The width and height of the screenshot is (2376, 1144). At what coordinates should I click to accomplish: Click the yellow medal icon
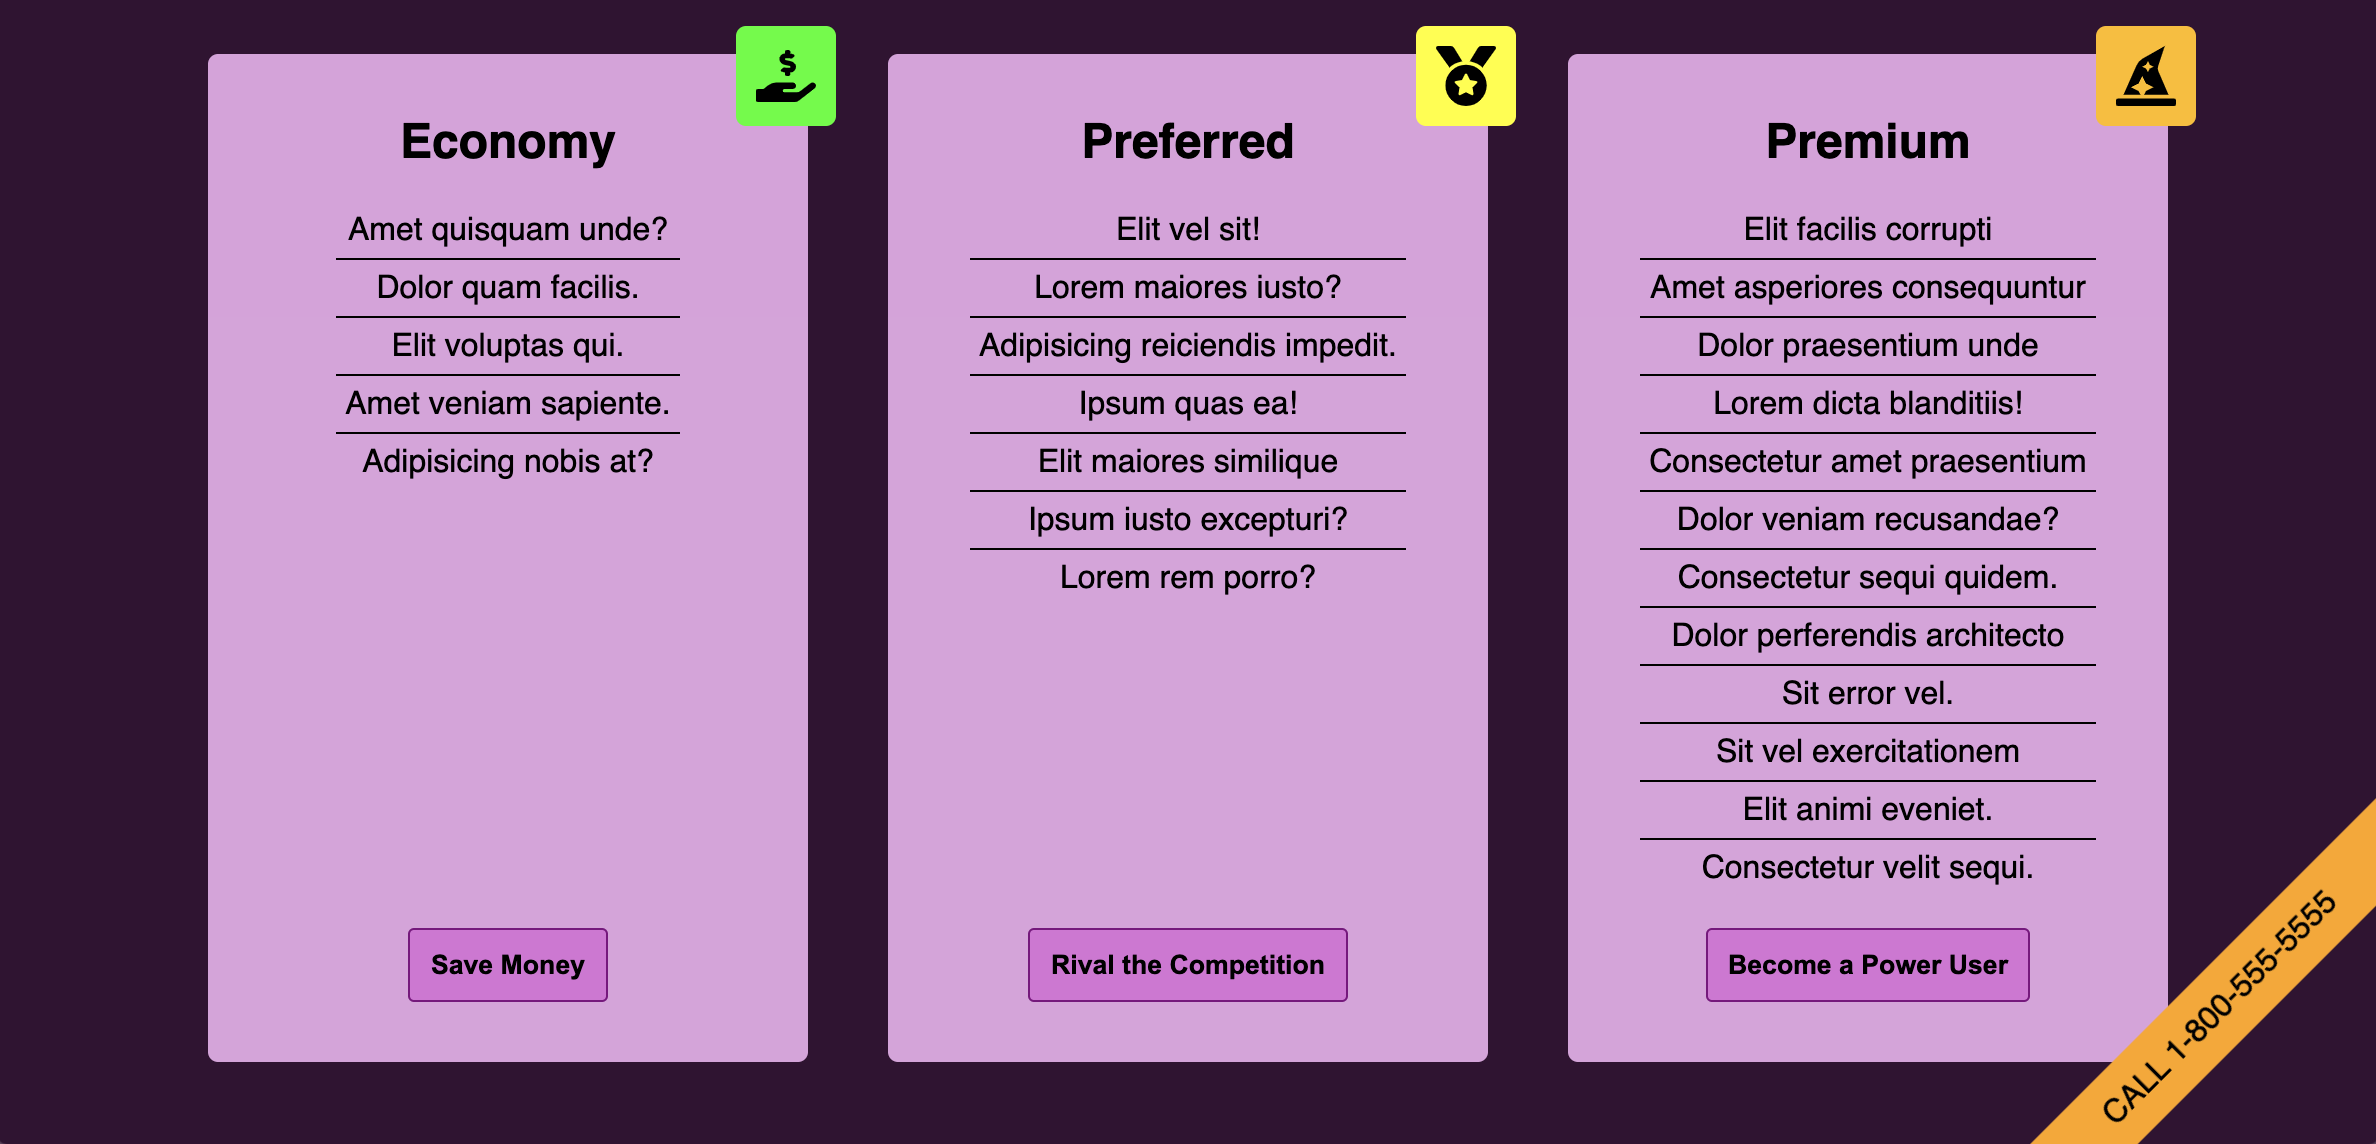1466,76
